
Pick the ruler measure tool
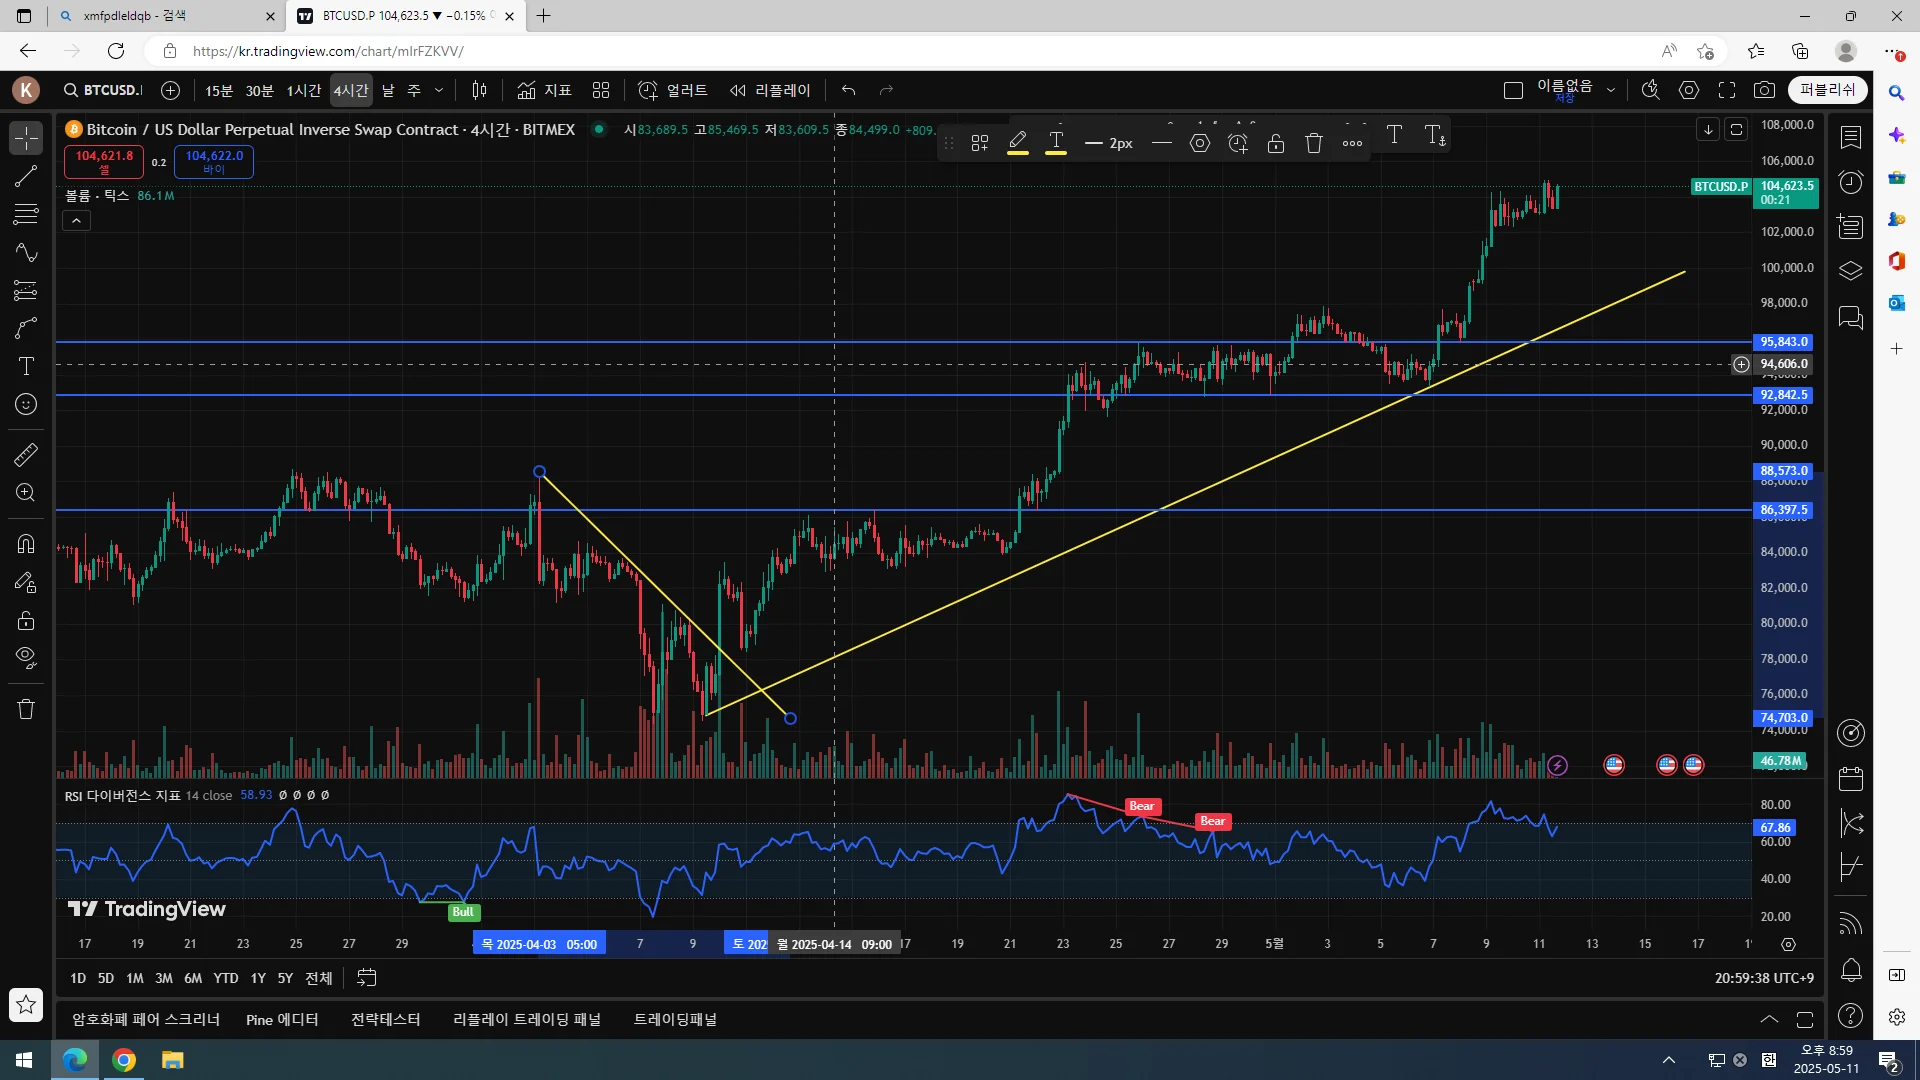pos(26,455)
